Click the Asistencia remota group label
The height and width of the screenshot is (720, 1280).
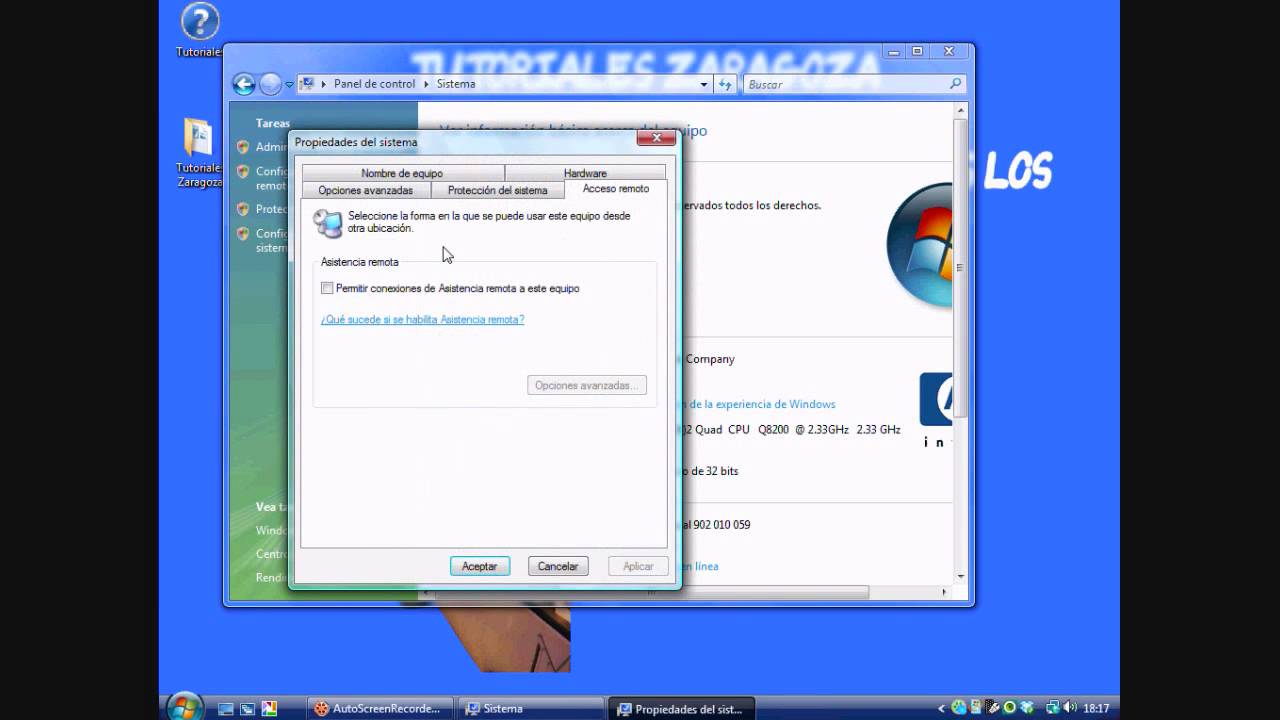coord(360,262)
